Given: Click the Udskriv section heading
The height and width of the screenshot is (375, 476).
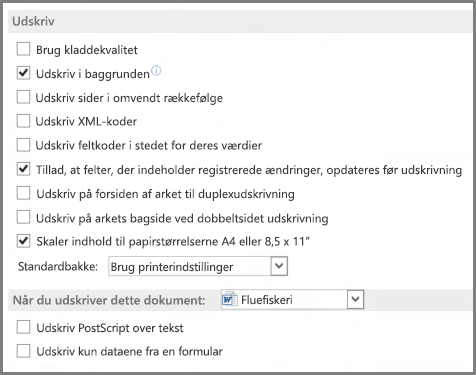Looking at the screenshot, I should click(33, 21).
